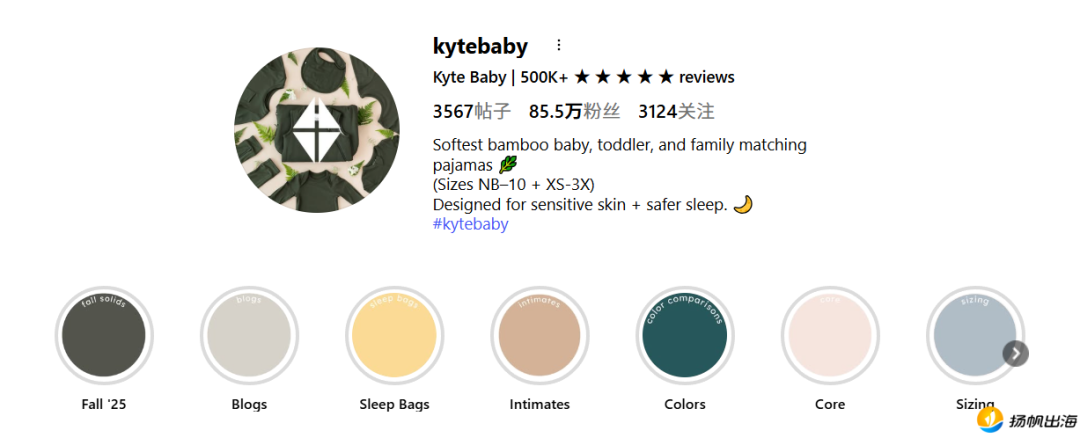Open the three-dot options menu beside kytebaby
This screenshot has width=1080, height=438.
(559, 45)
